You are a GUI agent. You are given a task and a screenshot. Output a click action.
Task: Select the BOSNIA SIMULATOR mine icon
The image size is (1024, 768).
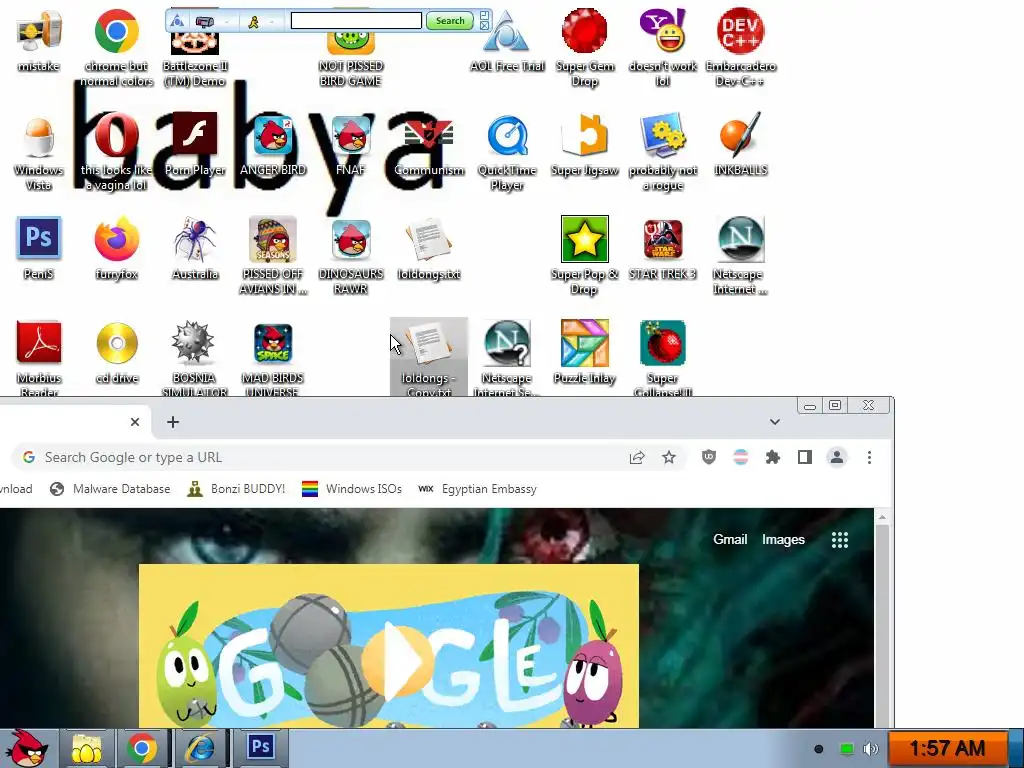coord(195,358)
